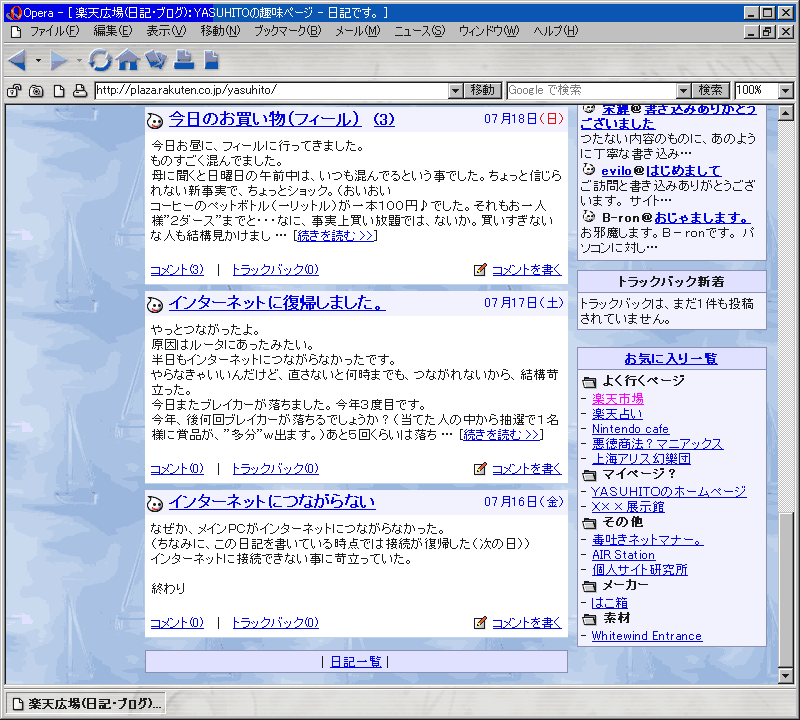Open 続きを読む link in the 07月18日 post

click(335, 236)
